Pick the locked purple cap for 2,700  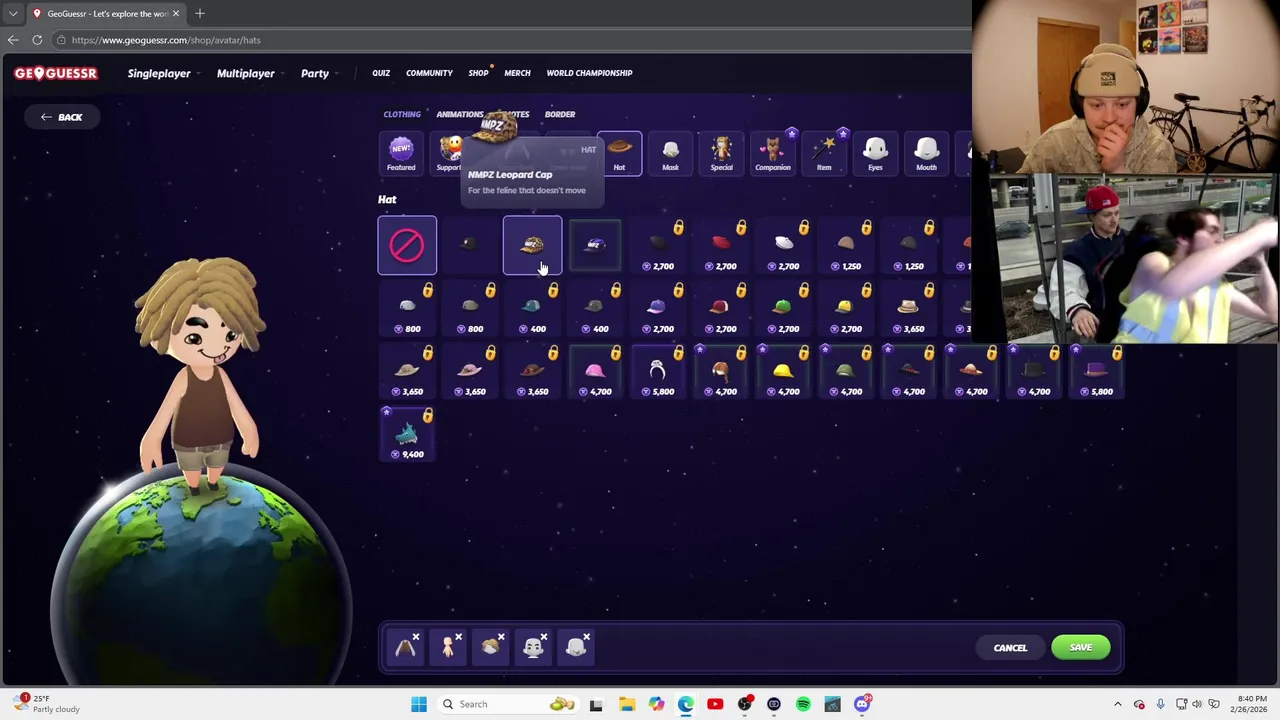[657, 308]
